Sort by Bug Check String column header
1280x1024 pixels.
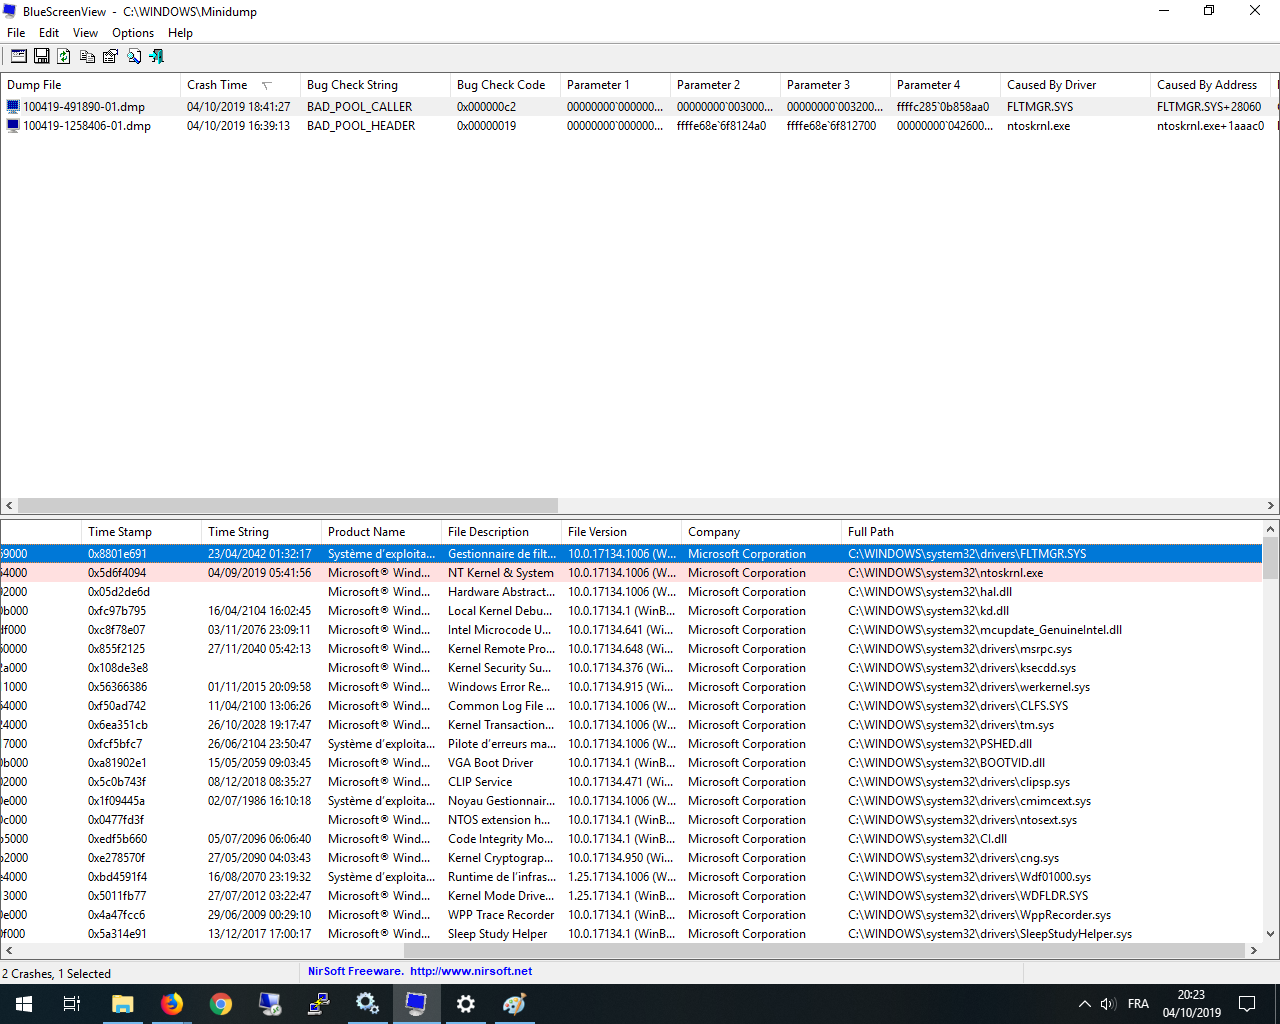[x=375, y=85]
